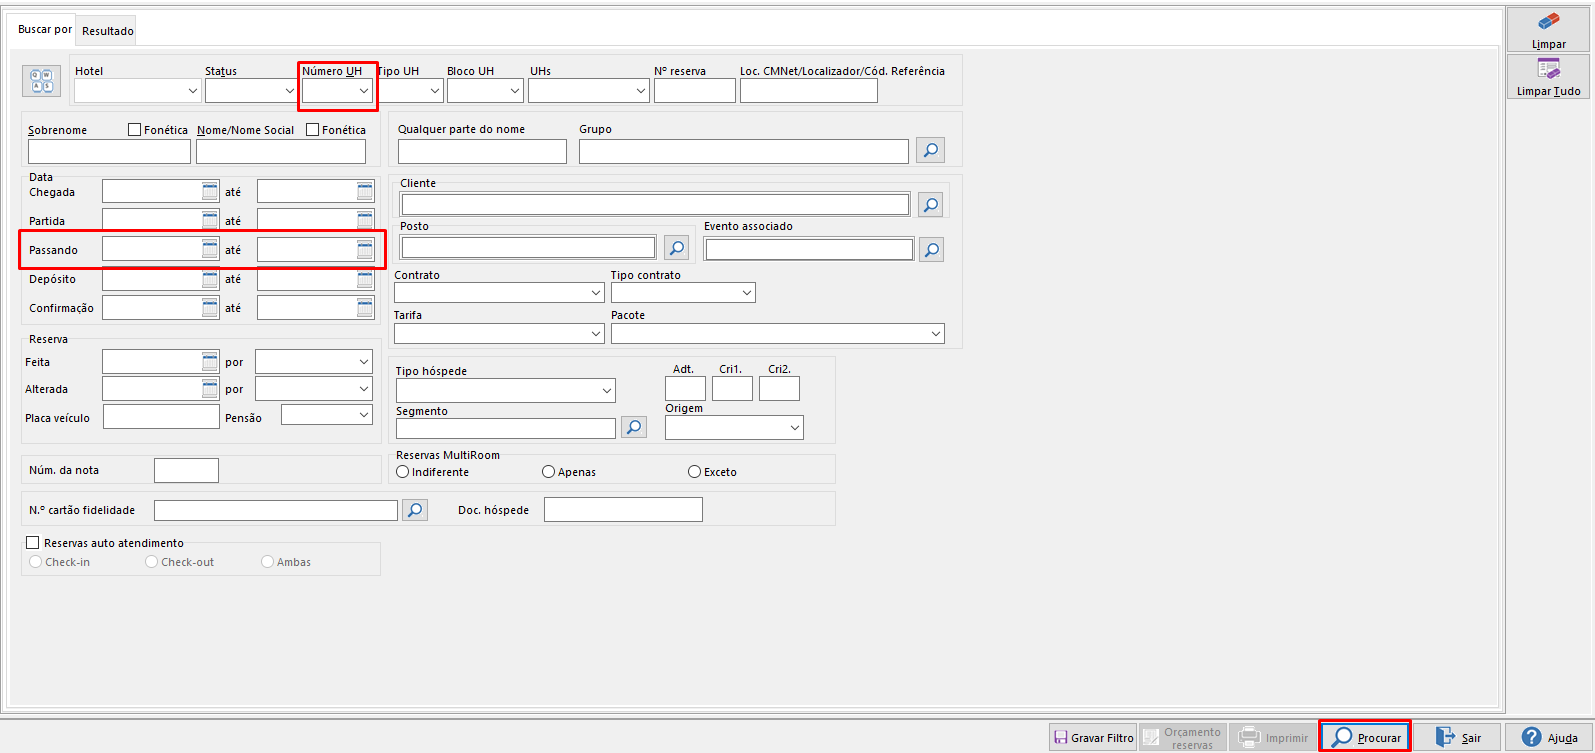1595x753 pixels.
Task: Open the Alterada por dropdown
Action: (x=314, y=388)
